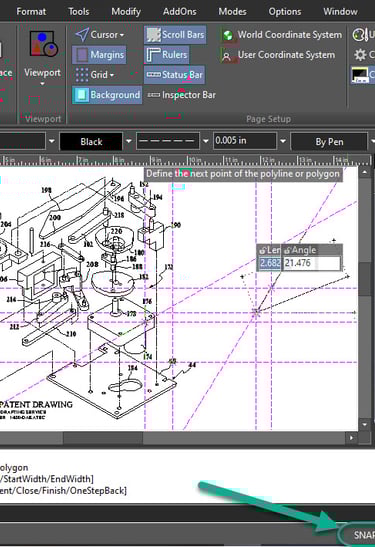Click the Inspector Bar icon
Image resolution: width=375 pixels, height=547 pixels.
click(x=153, y=95)
